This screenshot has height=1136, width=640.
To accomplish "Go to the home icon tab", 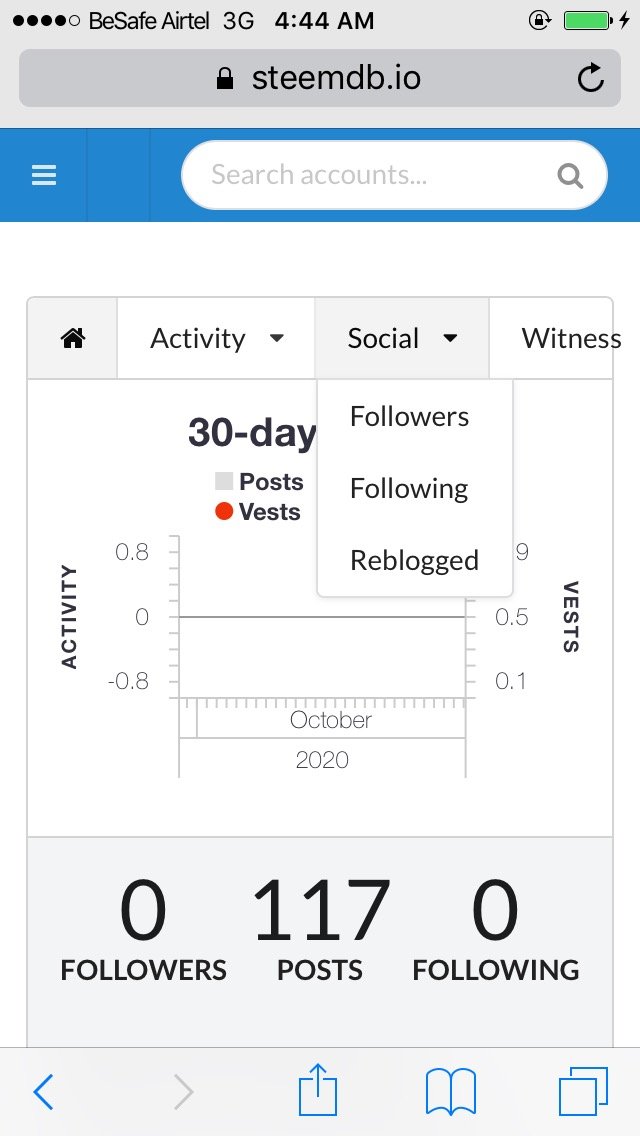I will pyautogui.click(x=72, y=338).
